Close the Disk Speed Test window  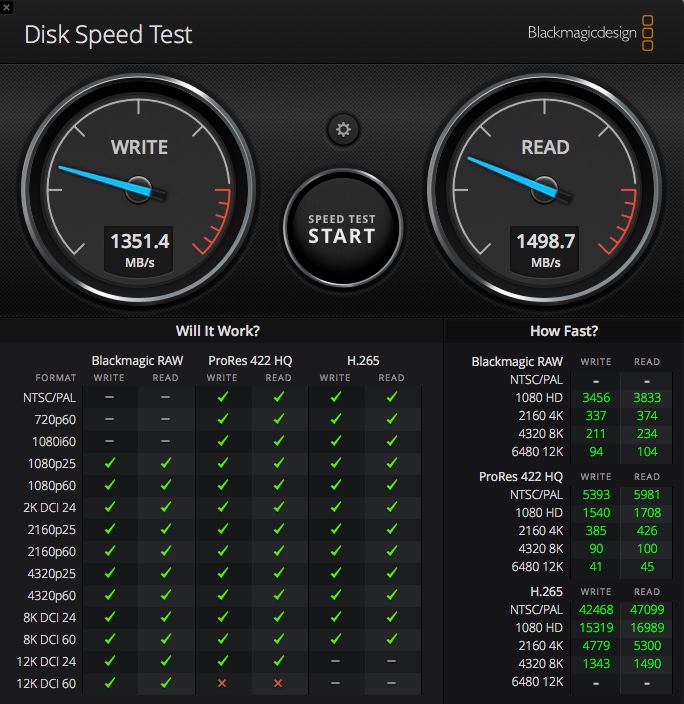point(6,7)
